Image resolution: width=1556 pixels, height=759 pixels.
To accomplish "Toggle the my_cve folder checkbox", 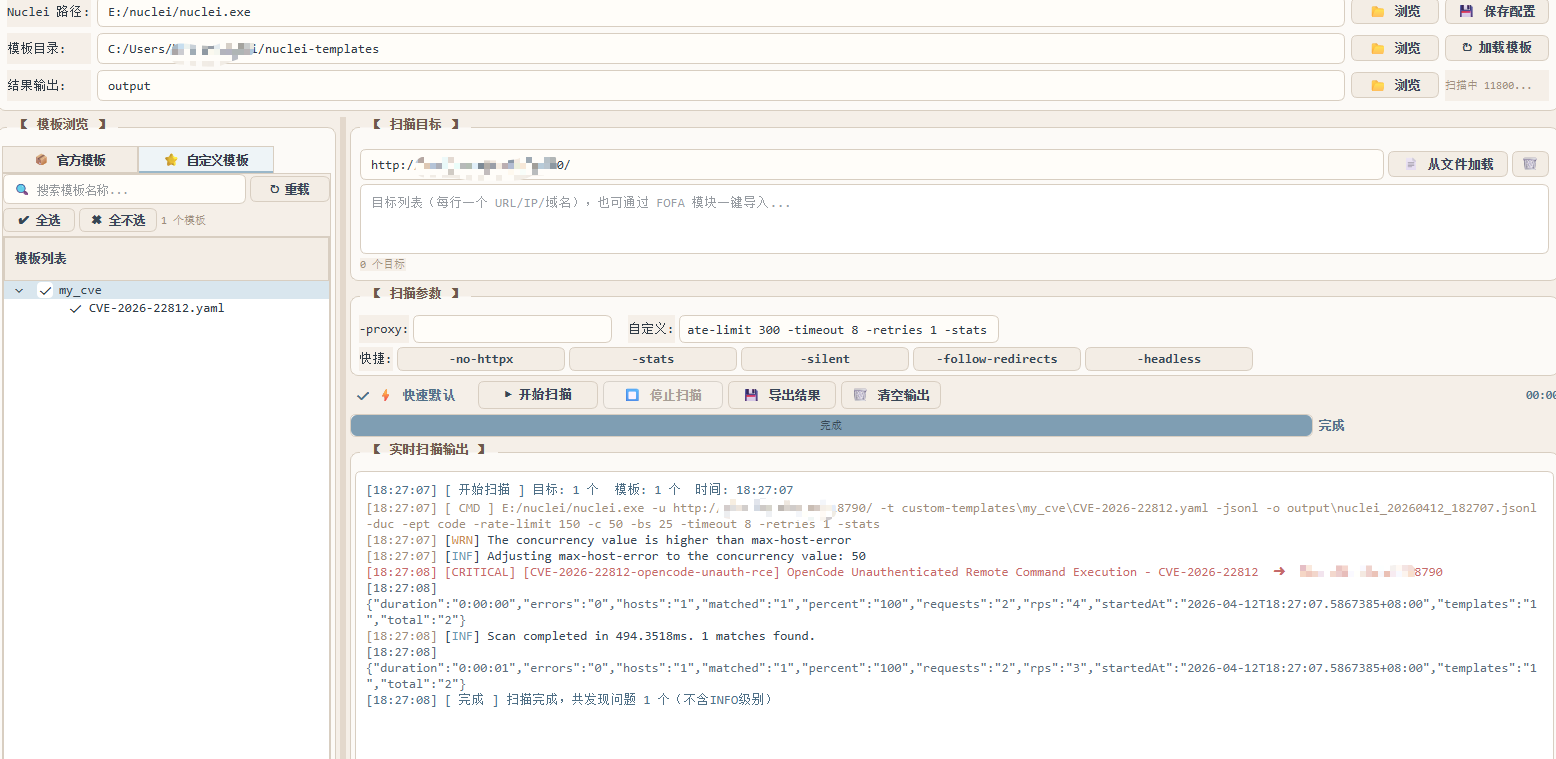I will [44, 290].
